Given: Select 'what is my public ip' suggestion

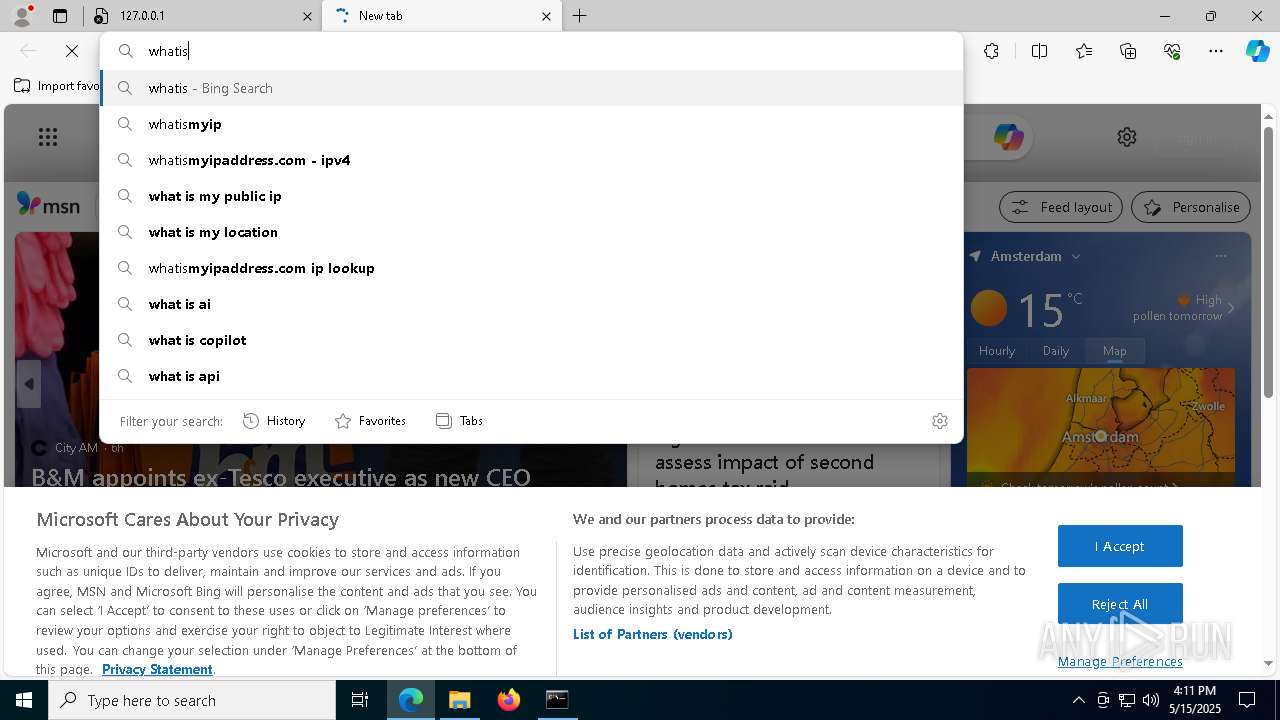Looking at the screenshot, I should click(x=532, y=196).
